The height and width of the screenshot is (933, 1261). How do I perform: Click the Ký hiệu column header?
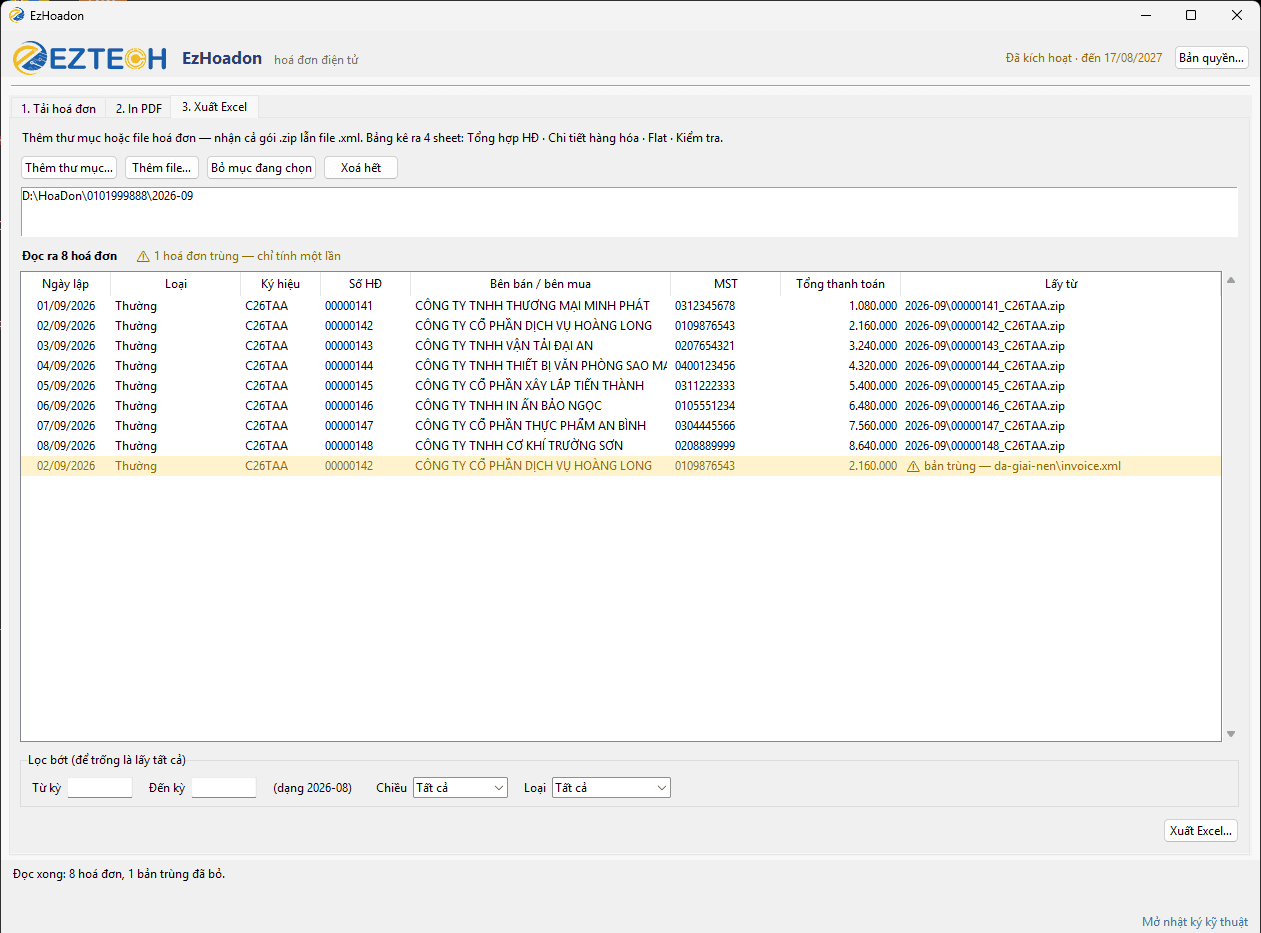(x=281, y=284)
